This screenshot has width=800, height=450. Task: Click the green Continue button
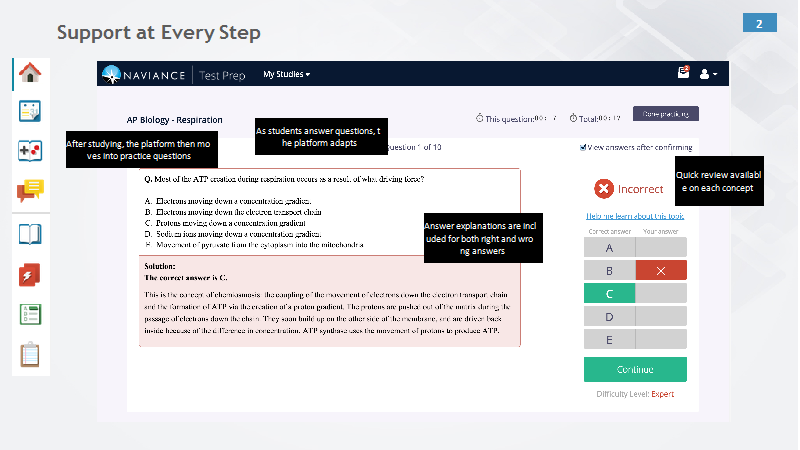click(x=635, y=369)
